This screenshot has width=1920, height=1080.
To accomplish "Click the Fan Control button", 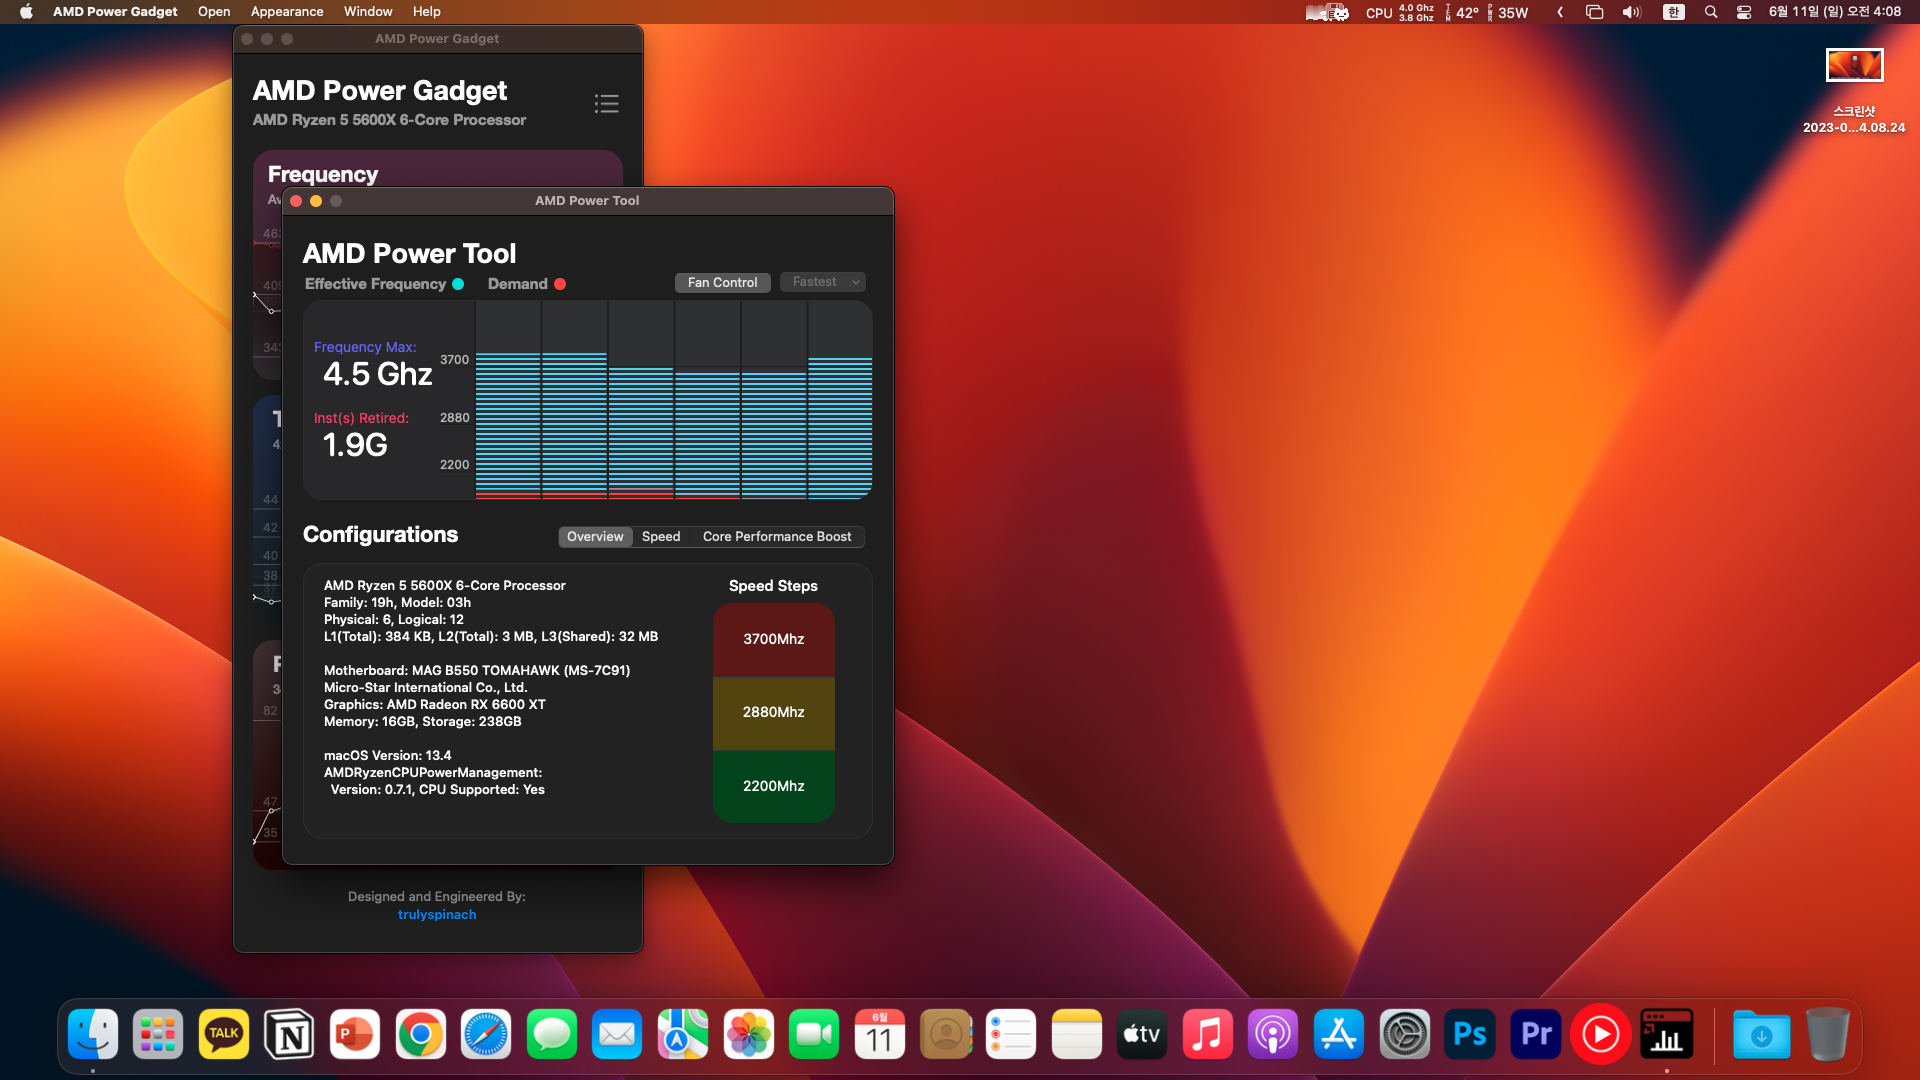I will 723,283.
